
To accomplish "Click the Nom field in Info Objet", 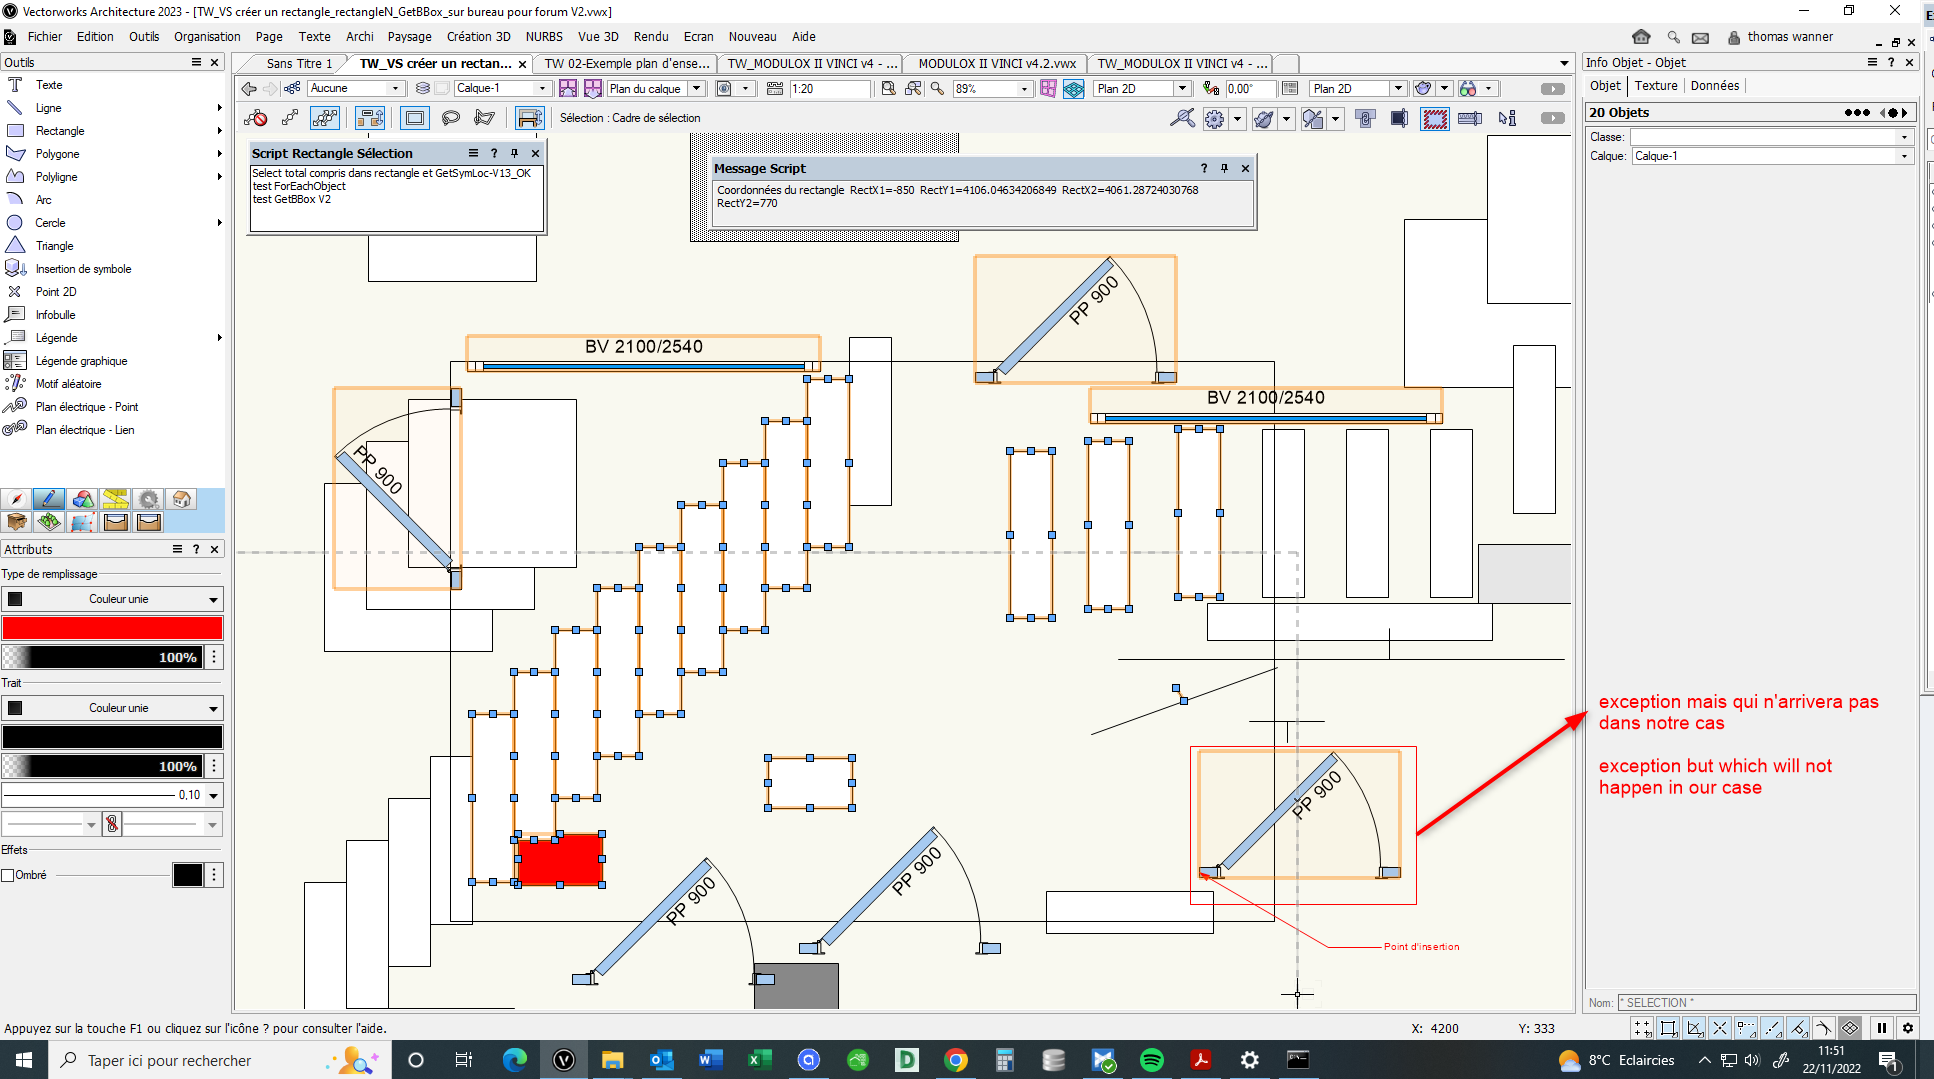I will point(1766,1003).
